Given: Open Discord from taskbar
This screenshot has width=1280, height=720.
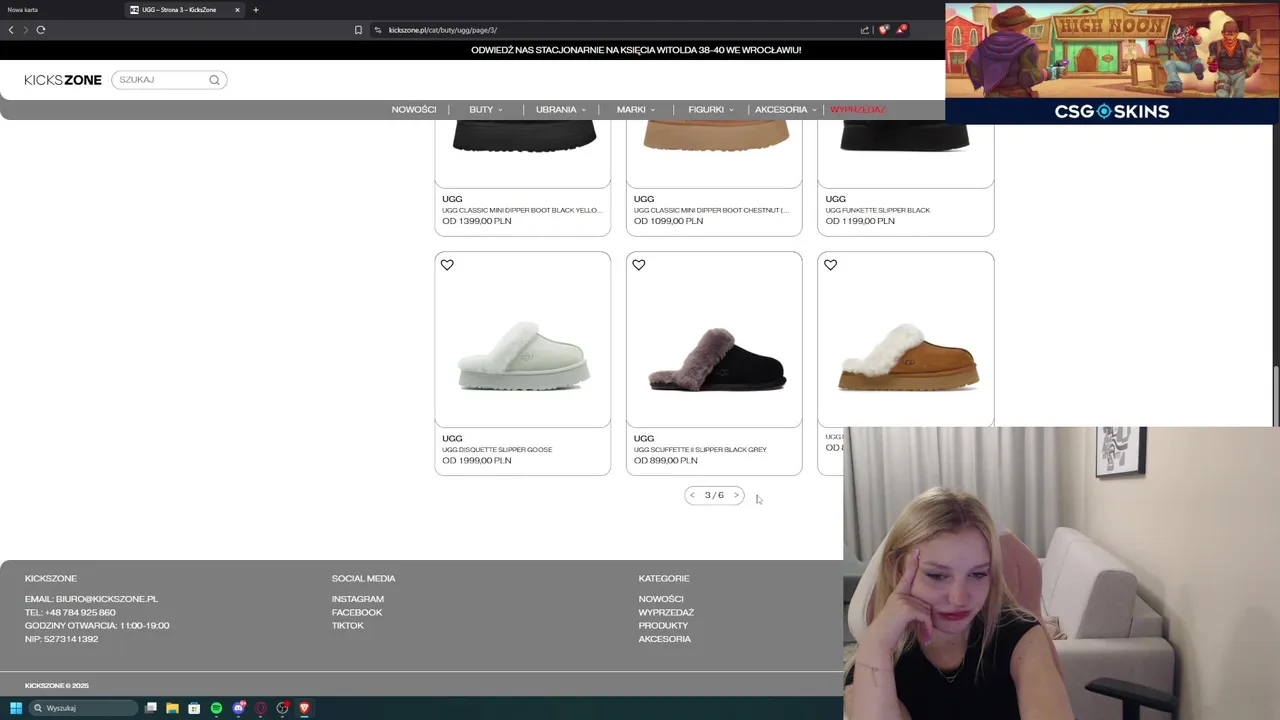Looking at the screenshot, I should [x=239, y=708].
